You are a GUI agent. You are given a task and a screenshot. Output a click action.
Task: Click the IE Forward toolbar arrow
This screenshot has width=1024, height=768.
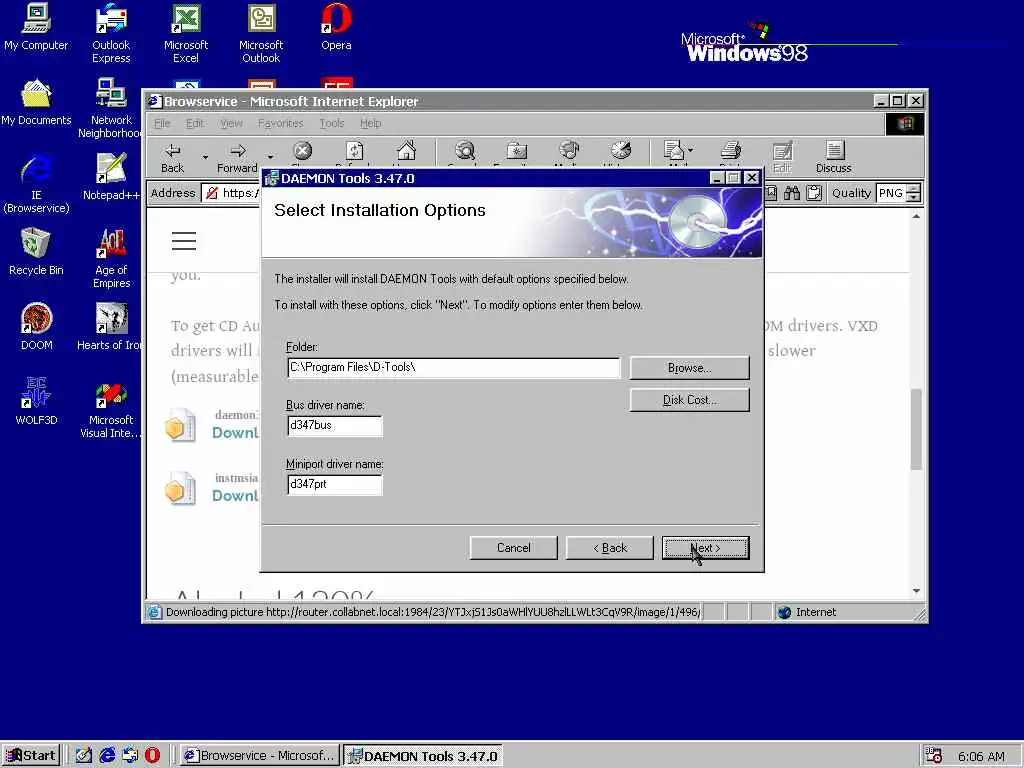pyautogui.click(x=238, y=157)
